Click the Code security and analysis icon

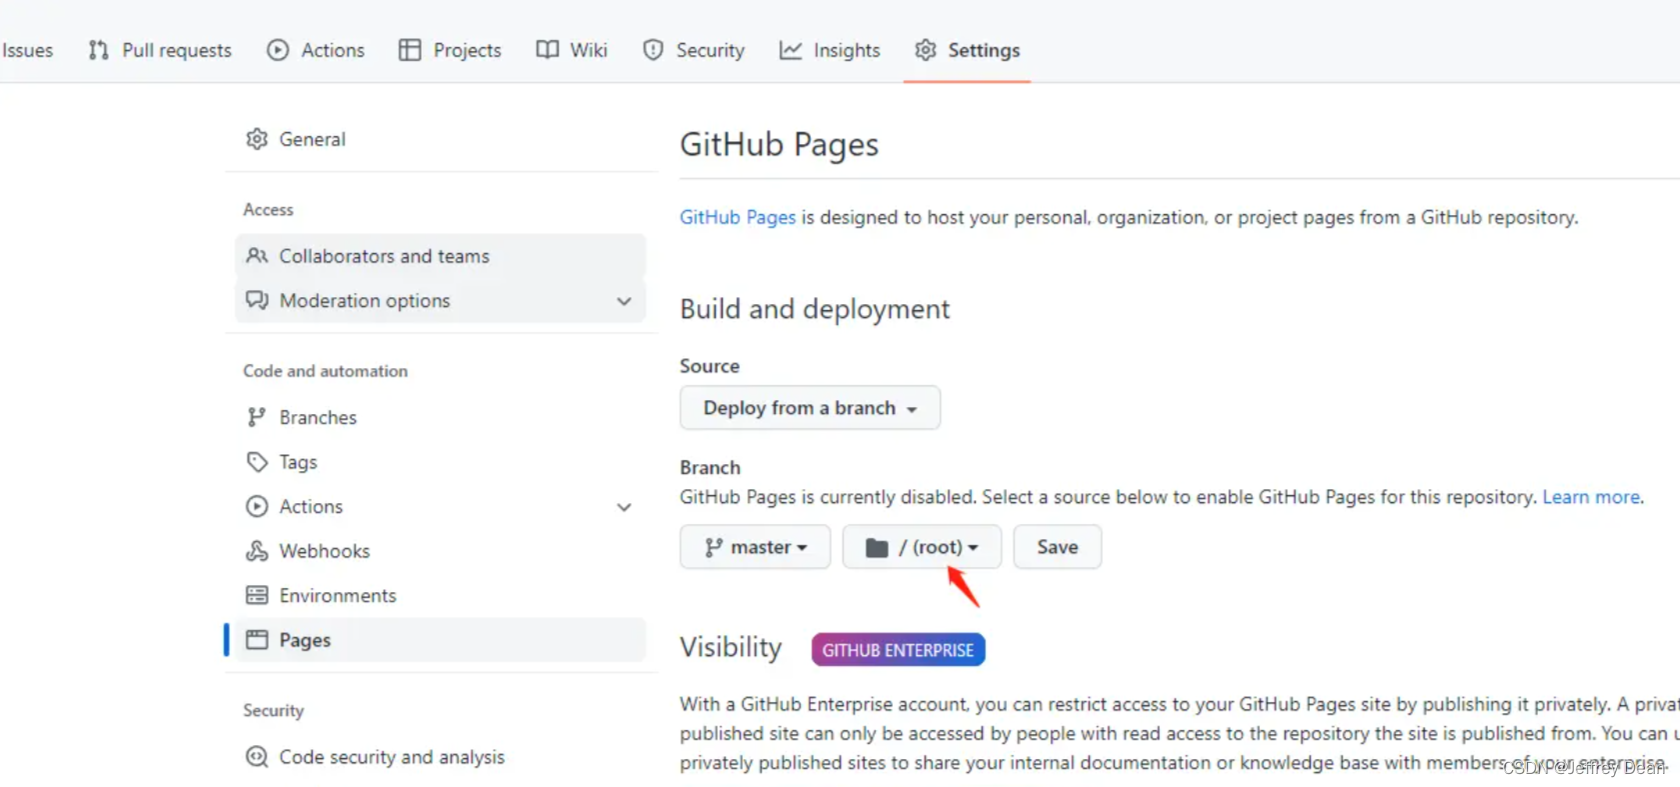pos(257,757)
